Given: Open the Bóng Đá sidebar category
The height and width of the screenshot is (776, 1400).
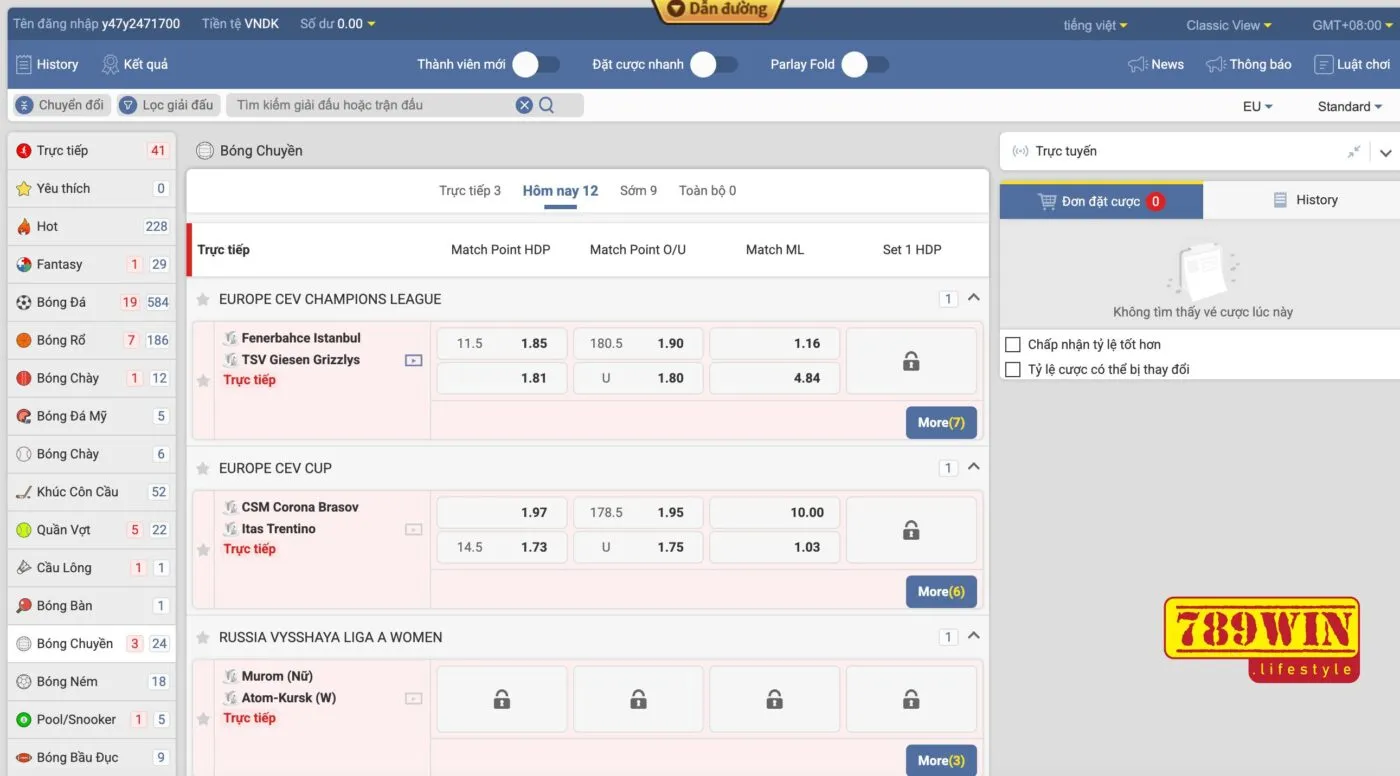Looking at the screenshot, I should (x=61, y=302).
